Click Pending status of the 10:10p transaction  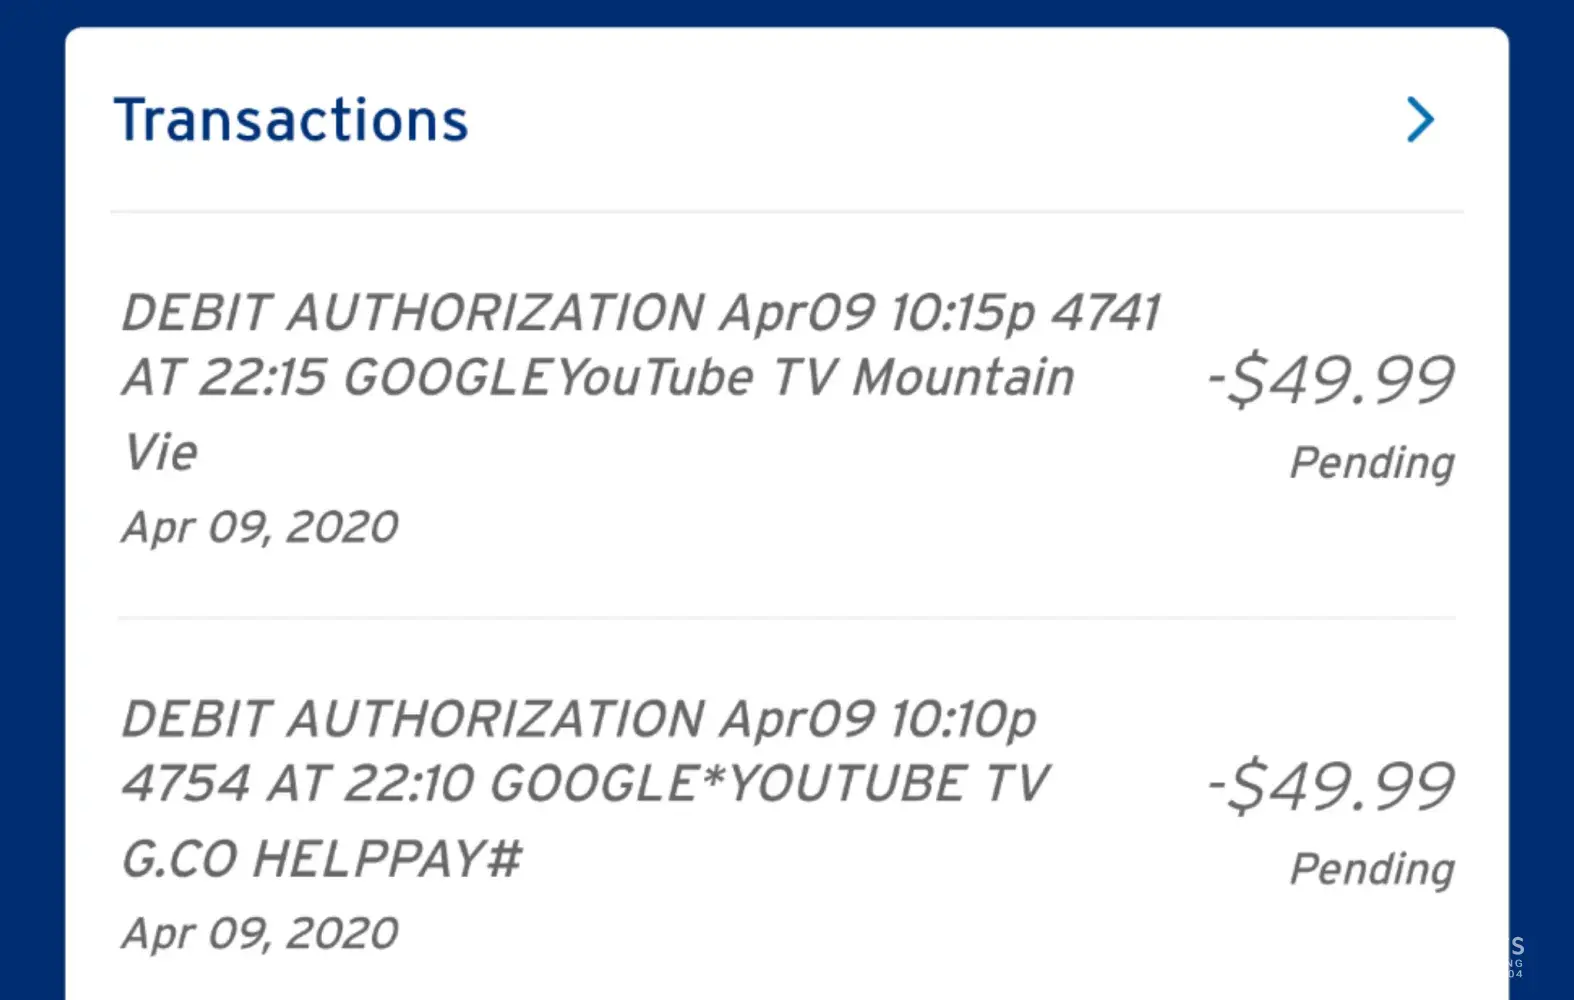coord(1371,869)
